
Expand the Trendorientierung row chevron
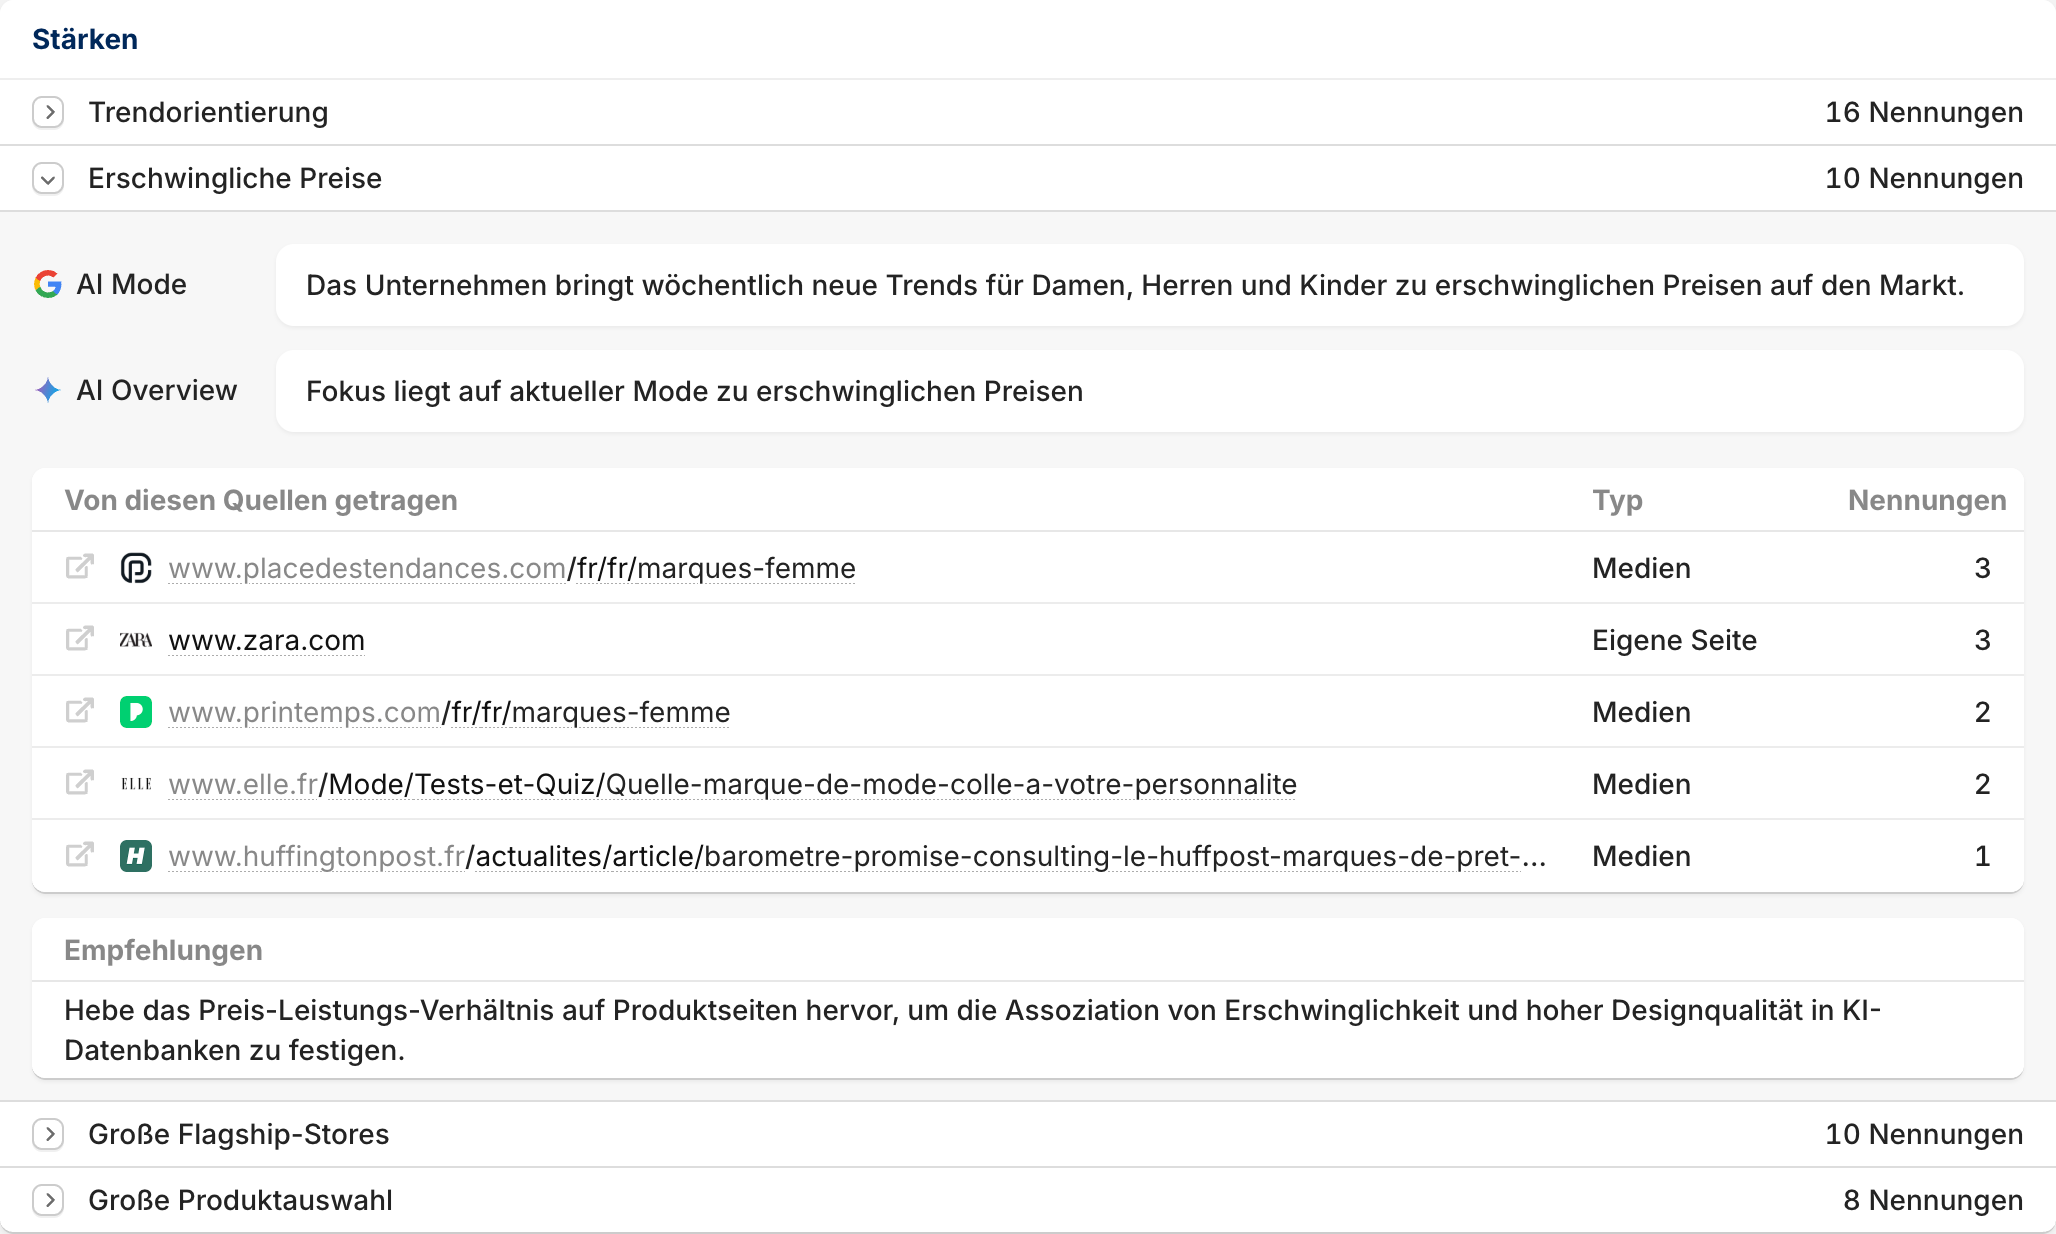coord(48,112)
